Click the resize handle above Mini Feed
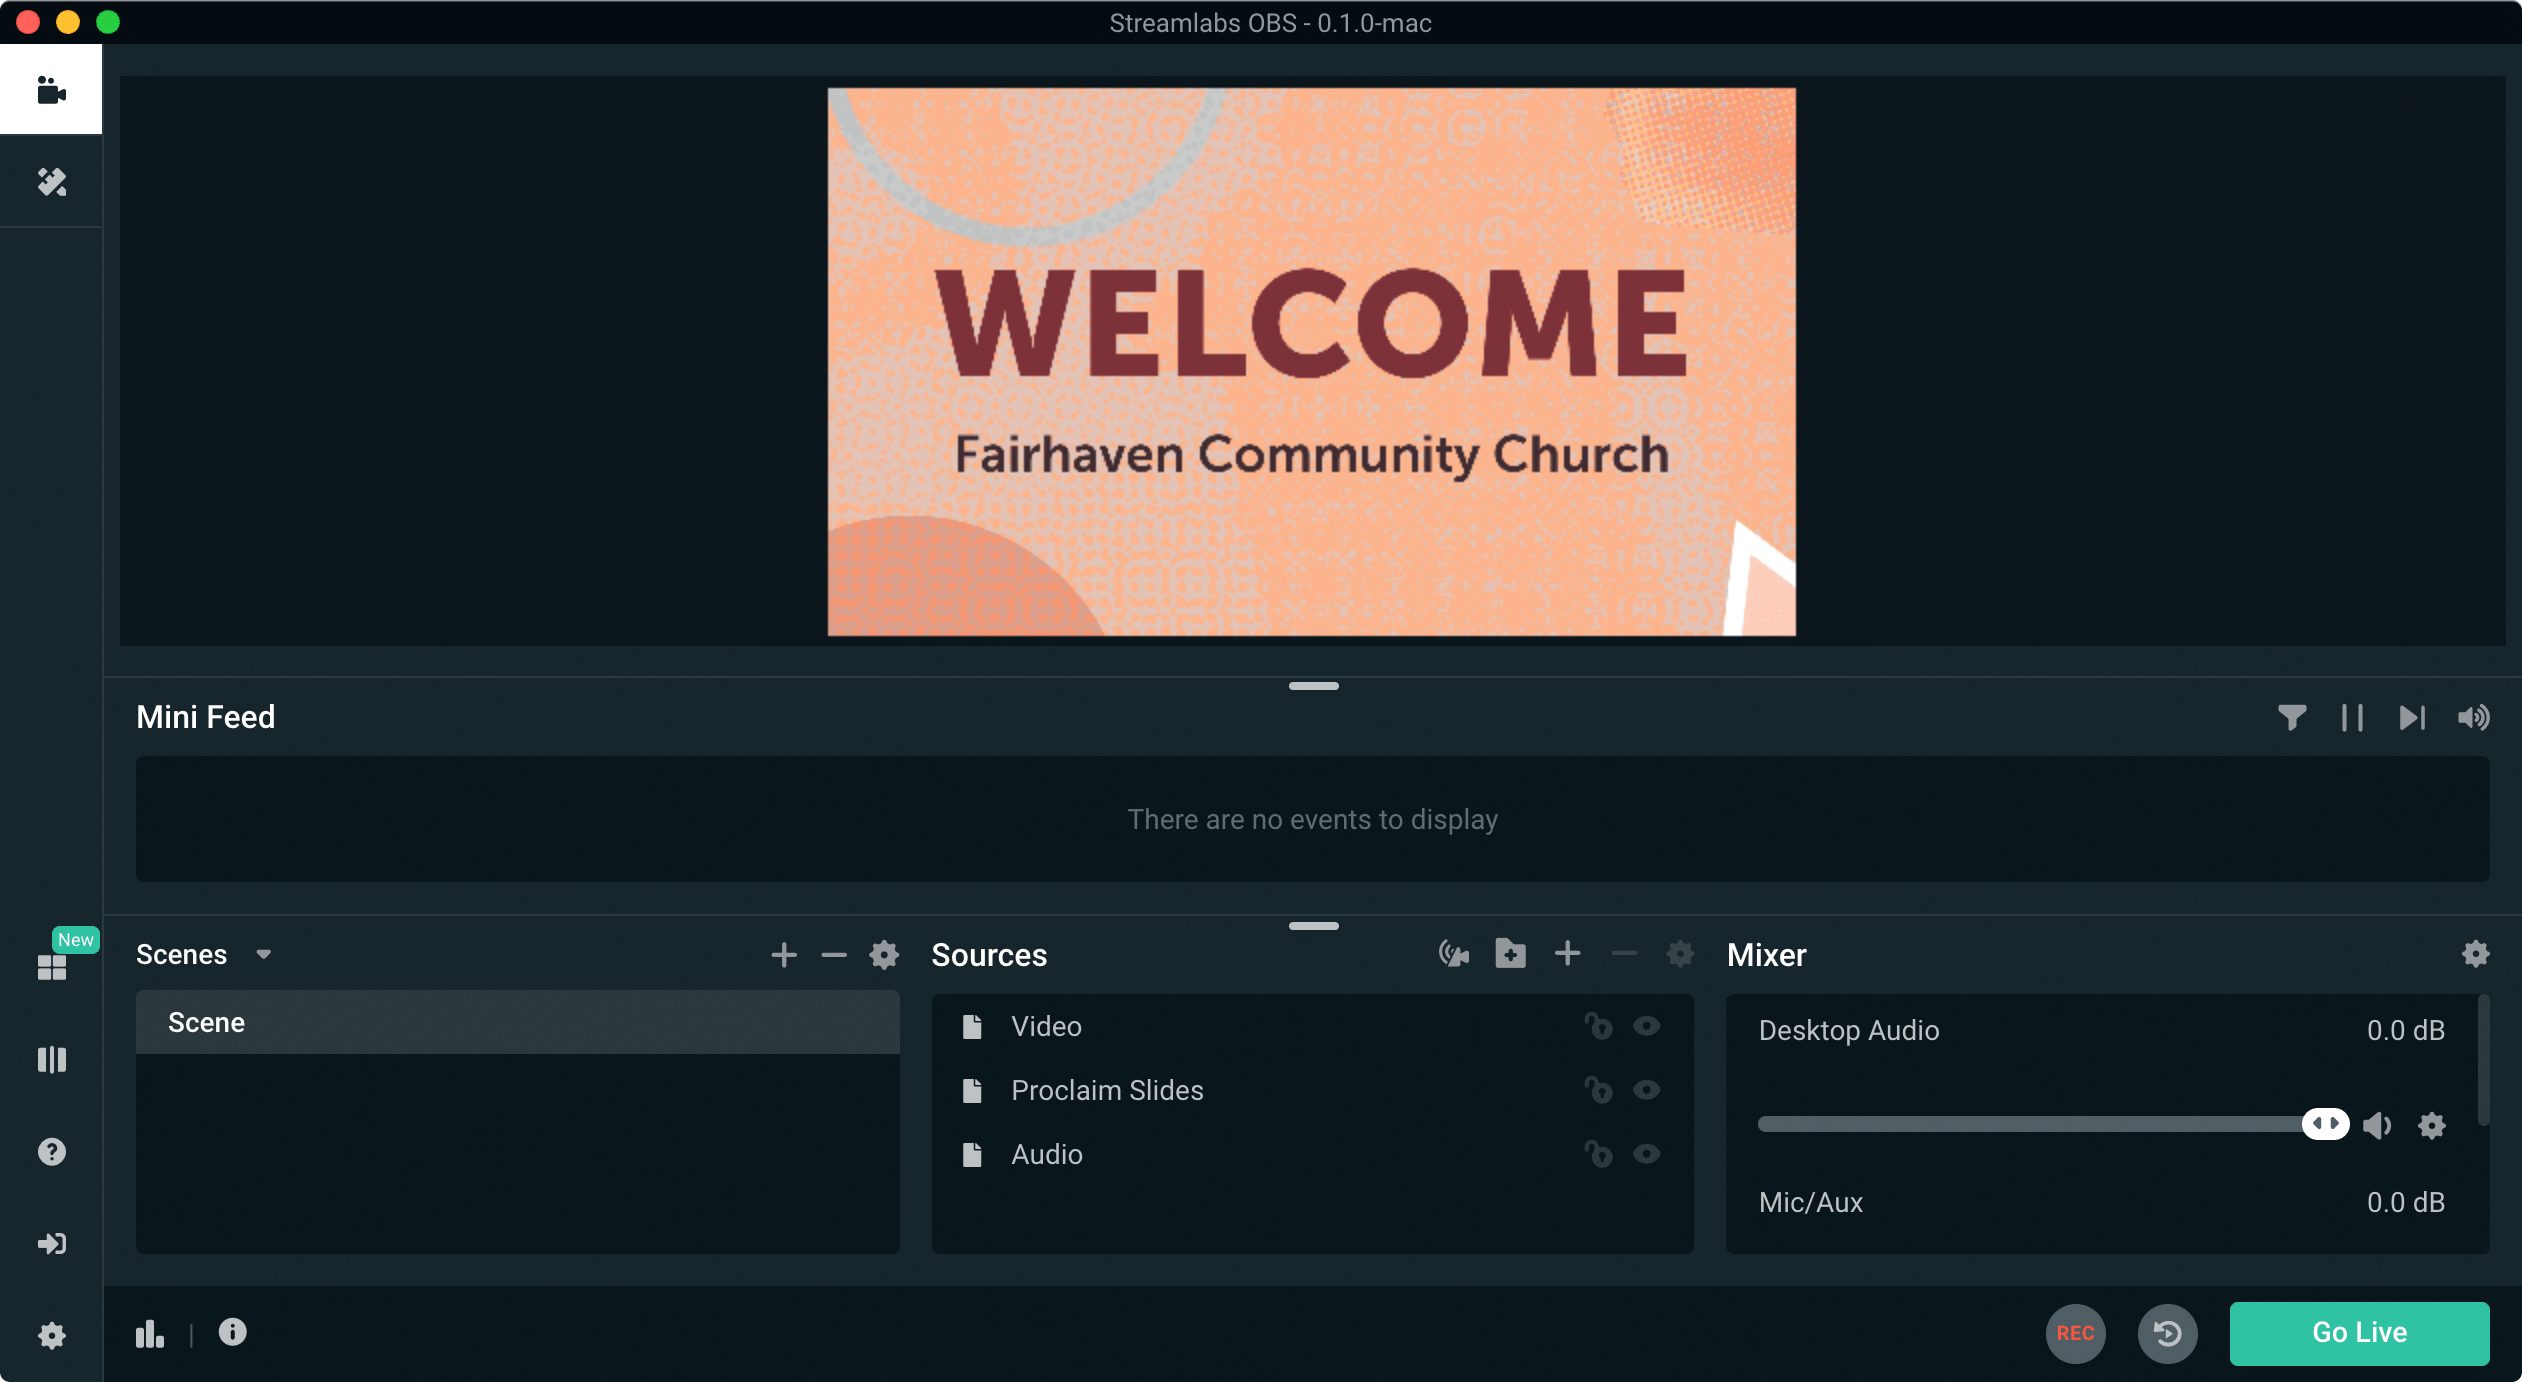 click(x=1313, y=686)
